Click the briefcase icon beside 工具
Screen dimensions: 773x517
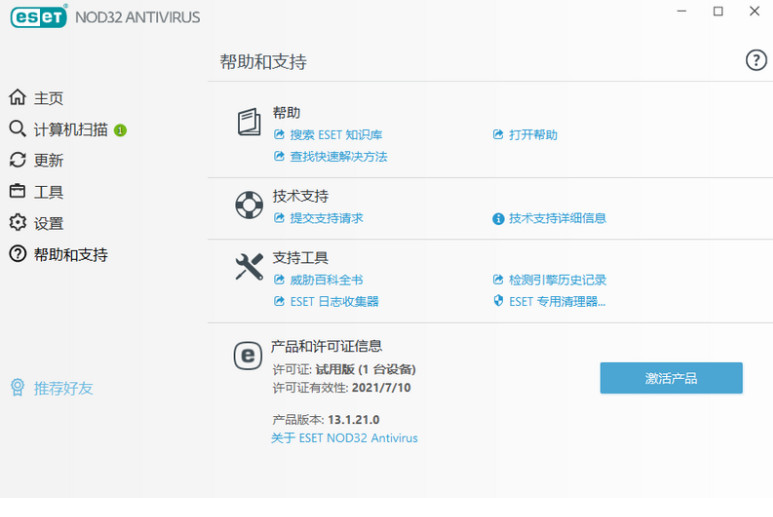pos(17,191)
